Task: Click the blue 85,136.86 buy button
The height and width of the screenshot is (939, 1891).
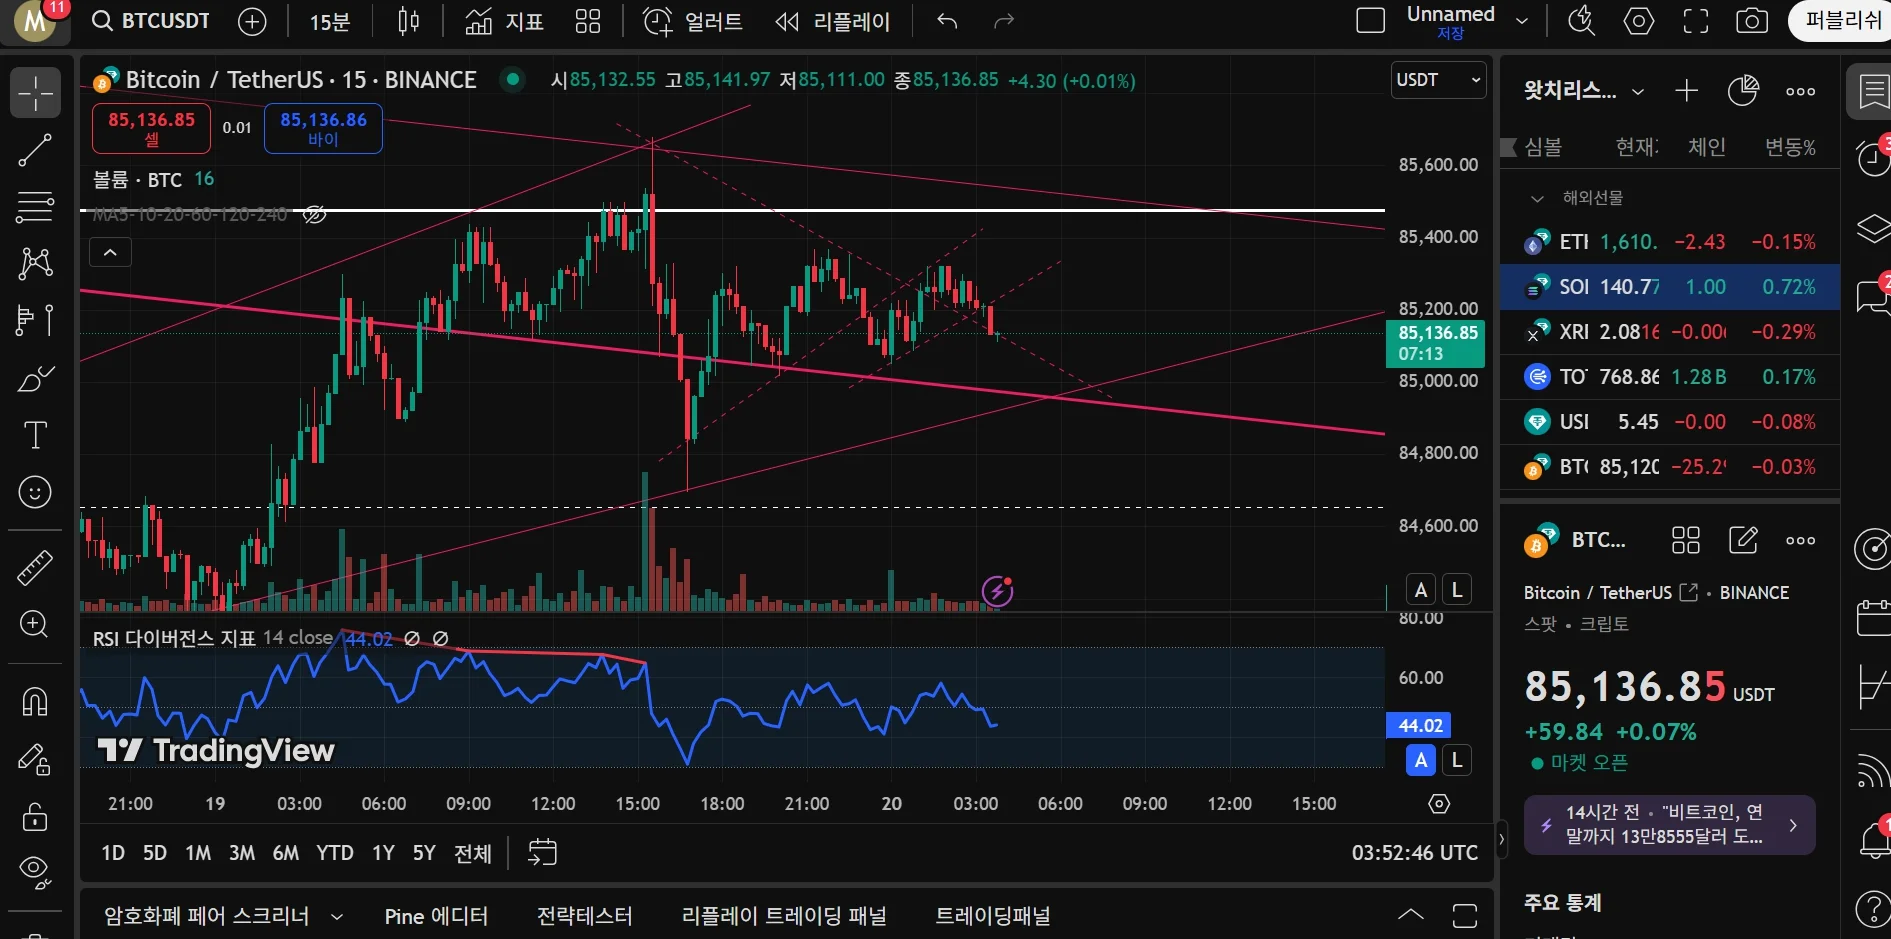Action: (x=323, y=128)
